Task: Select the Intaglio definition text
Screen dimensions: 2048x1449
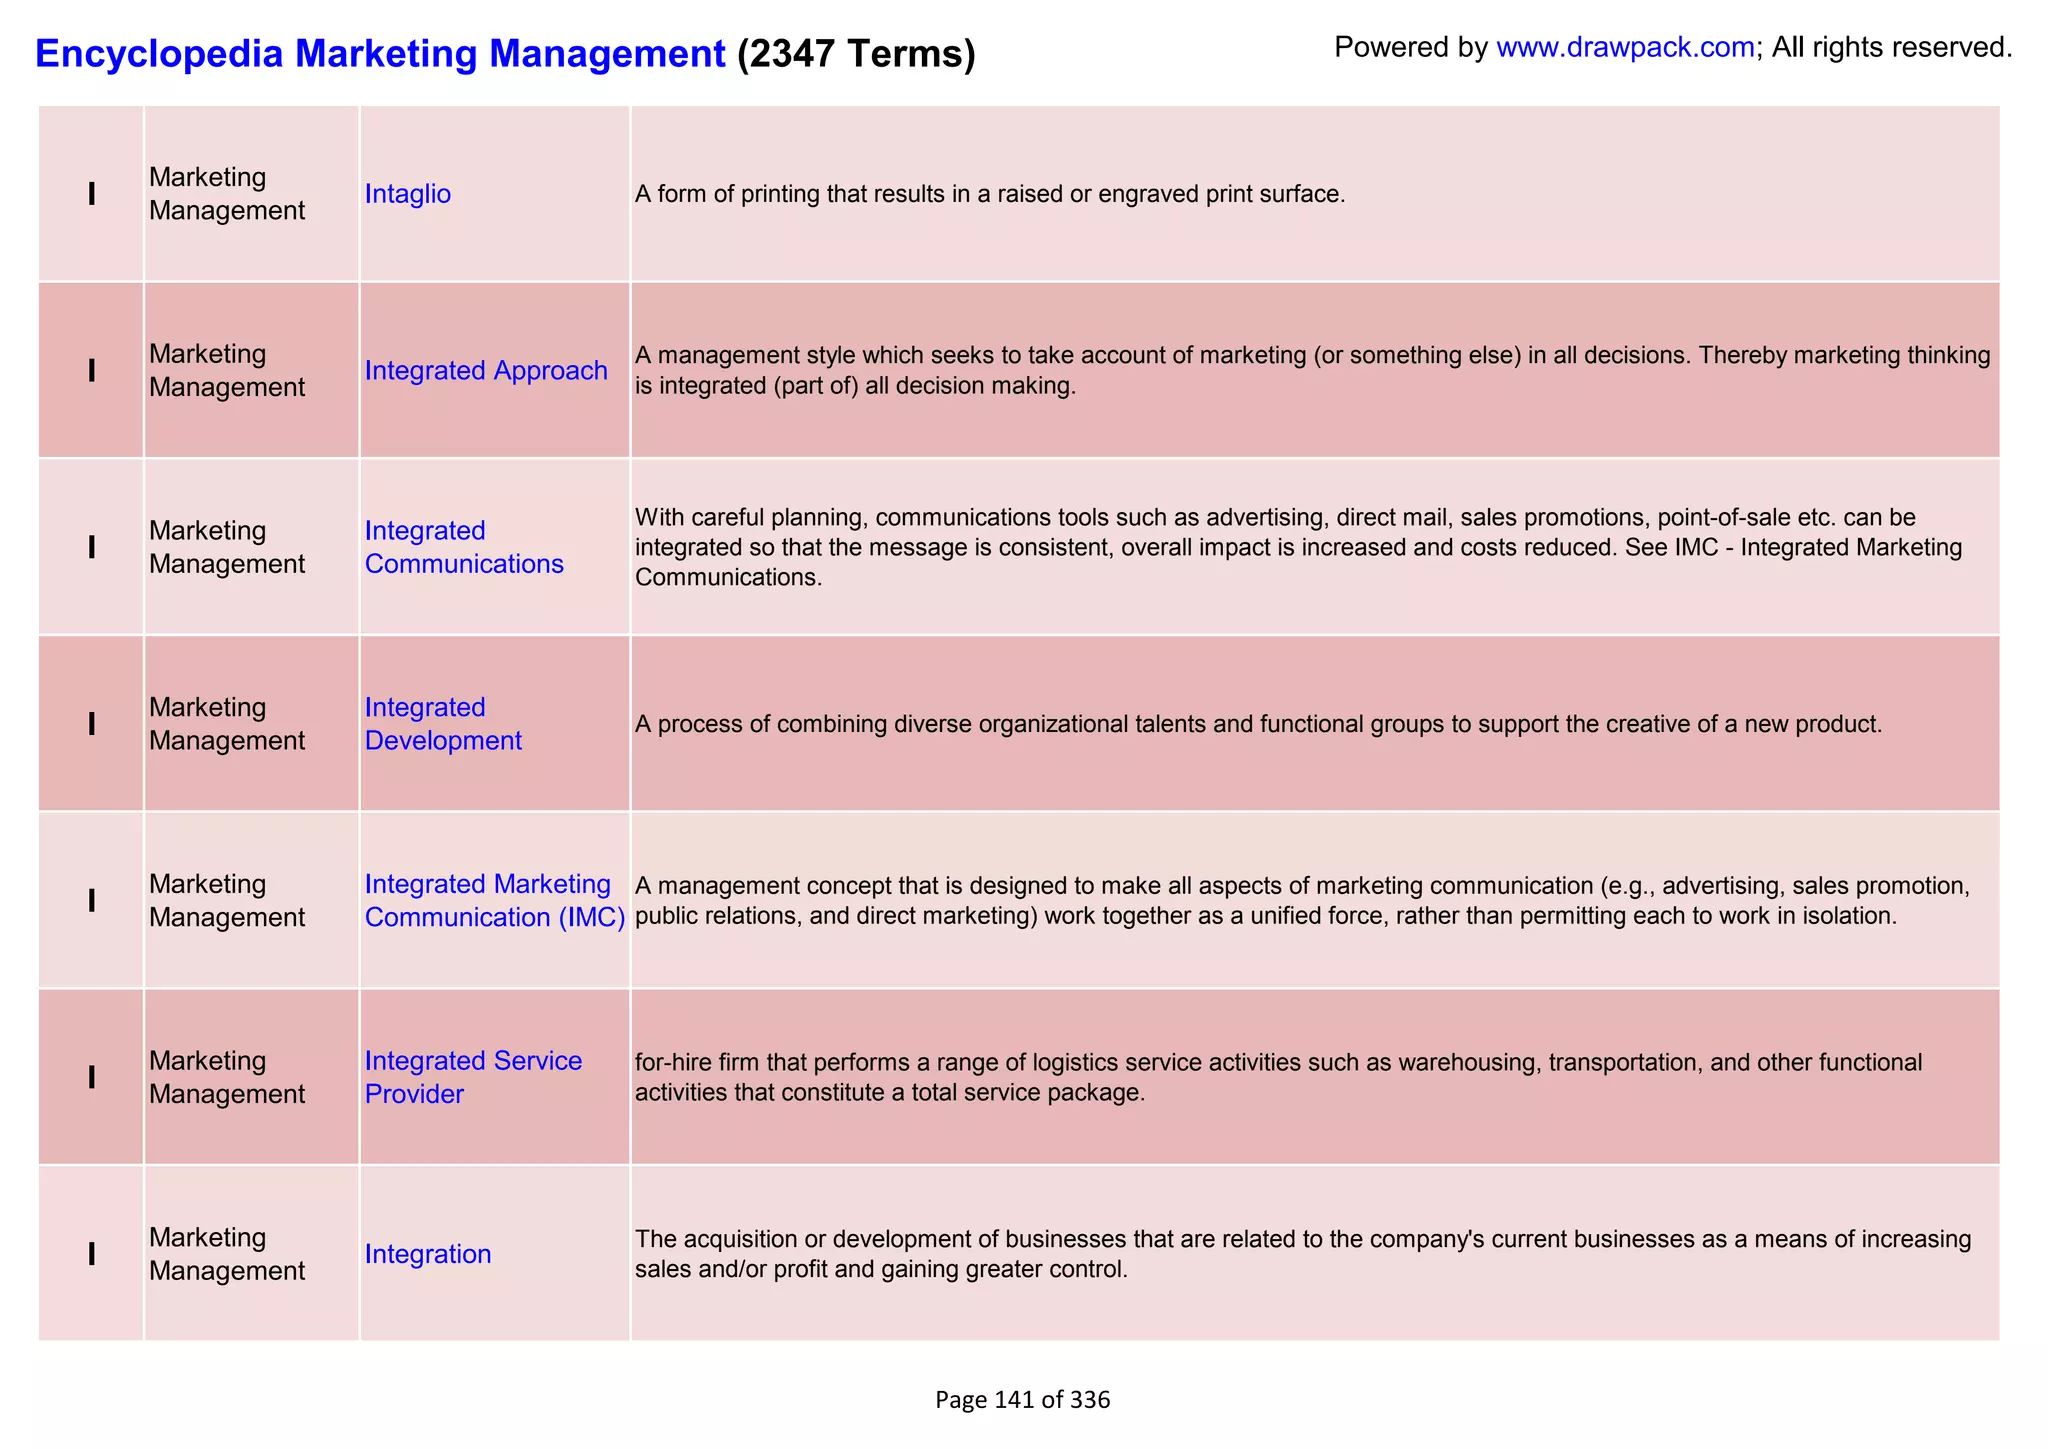Action: point(990,194)
